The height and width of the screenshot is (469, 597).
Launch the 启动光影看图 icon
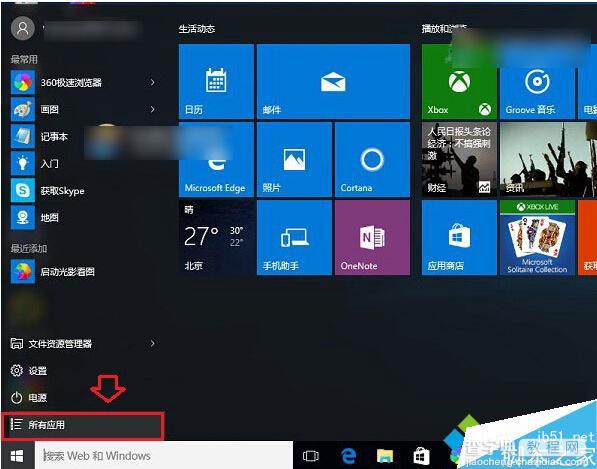coord(23,271)
